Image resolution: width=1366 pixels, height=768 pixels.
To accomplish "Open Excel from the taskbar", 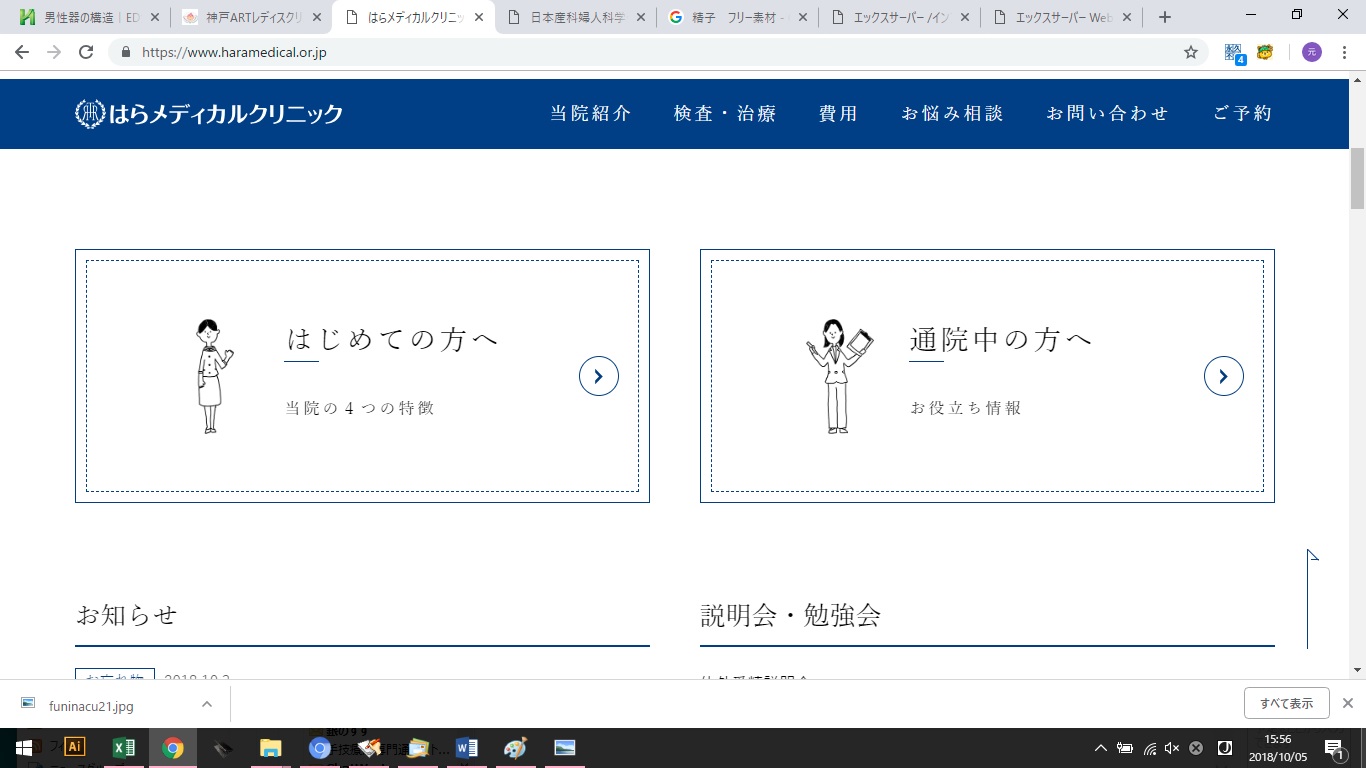I will (124, 748).
